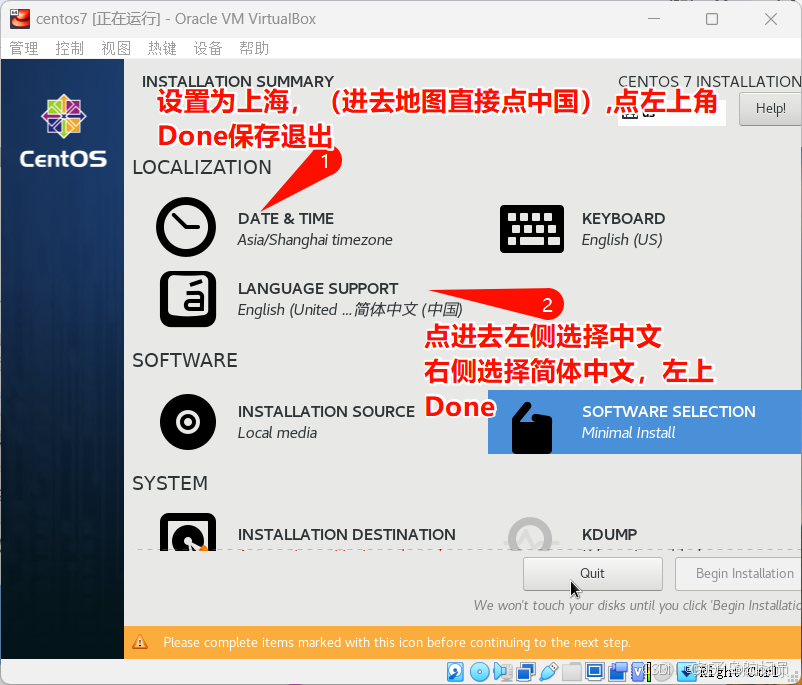
Task: Click the 'We won't touch your disks' note
Action: tap(637, 605)
